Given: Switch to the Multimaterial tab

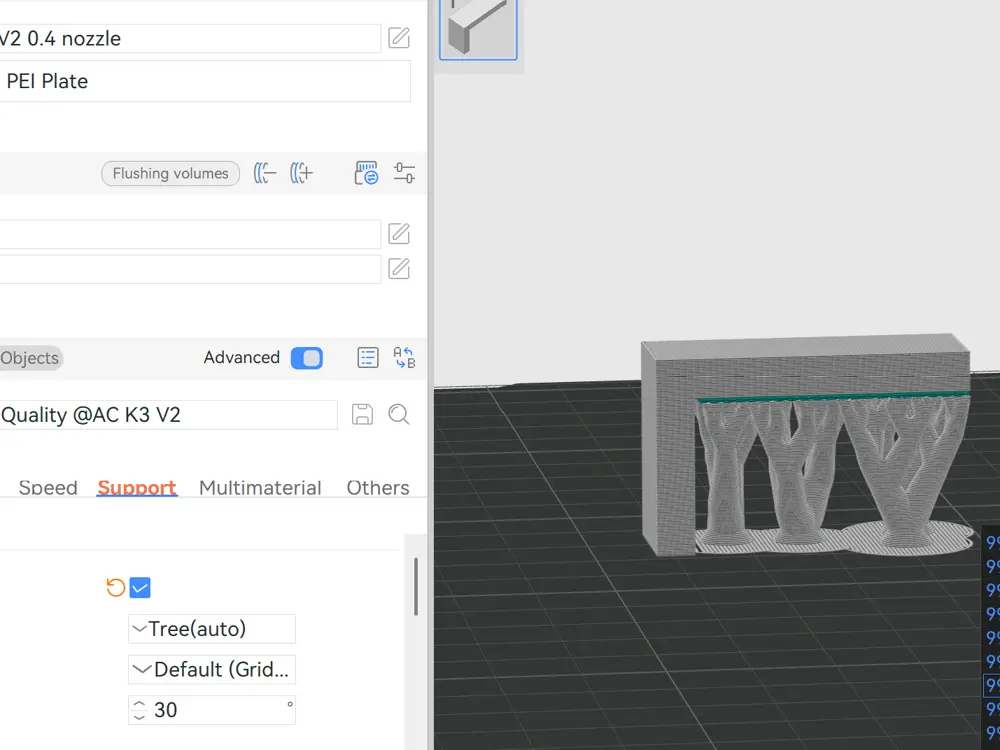Looking at the screenshot, I should pyautogui.click(x=260, y=488).
